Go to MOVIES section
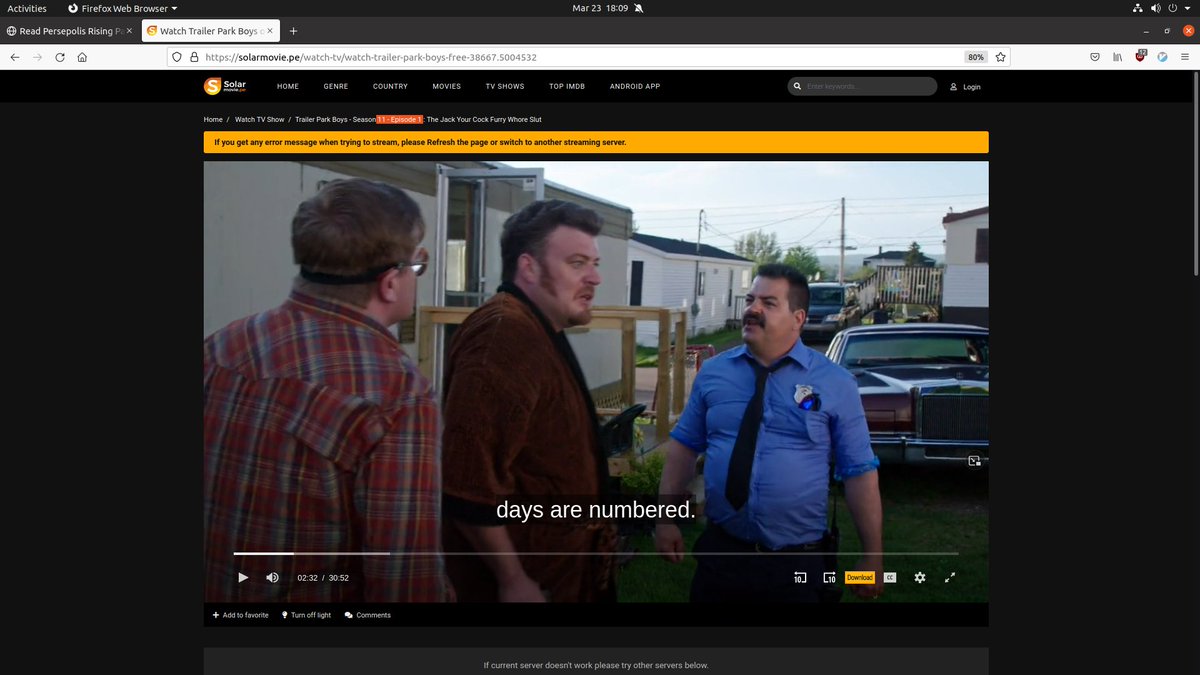The width and height of the screenshot is (1200, 675). coord(447,87)
